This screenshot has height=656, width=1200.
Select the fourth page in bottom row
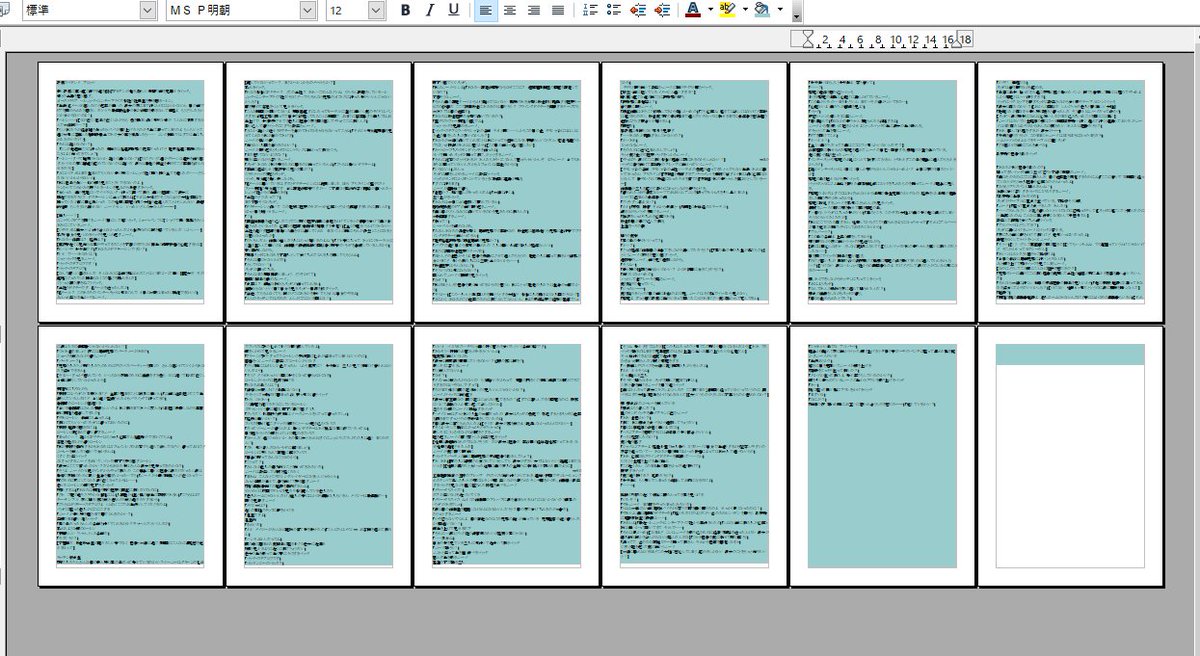click(x=694, y=456)
